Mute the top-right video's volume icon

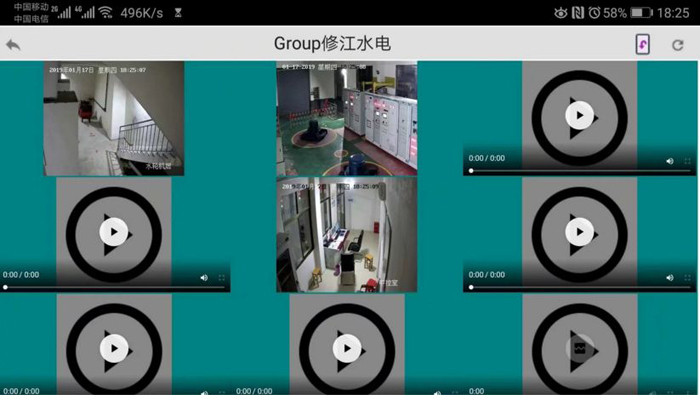tap(670, 161)
